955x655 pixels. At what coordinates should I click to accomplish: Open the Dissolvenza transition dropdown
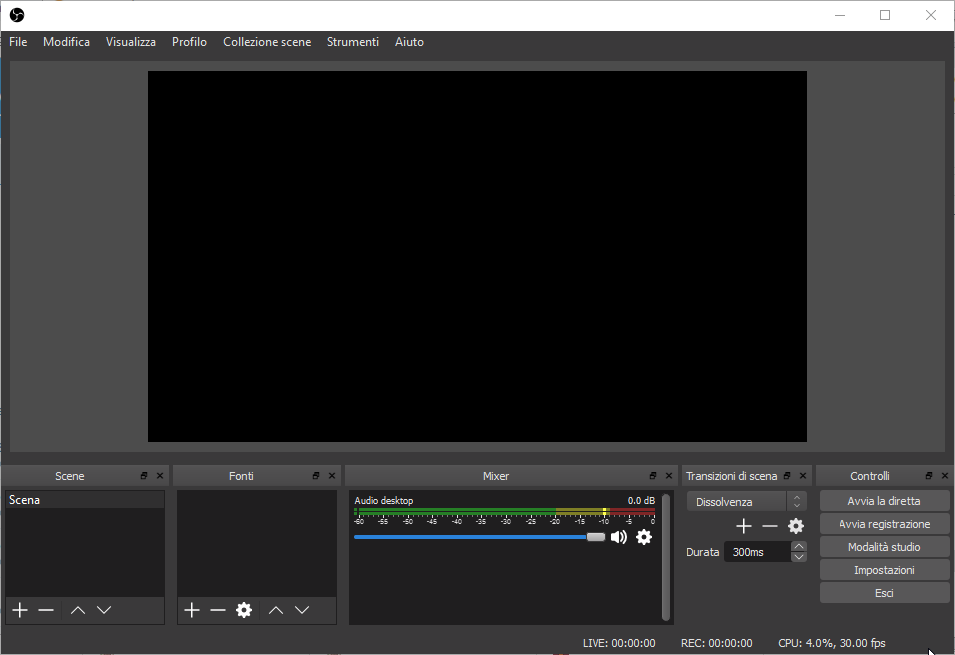click(747, 502)
